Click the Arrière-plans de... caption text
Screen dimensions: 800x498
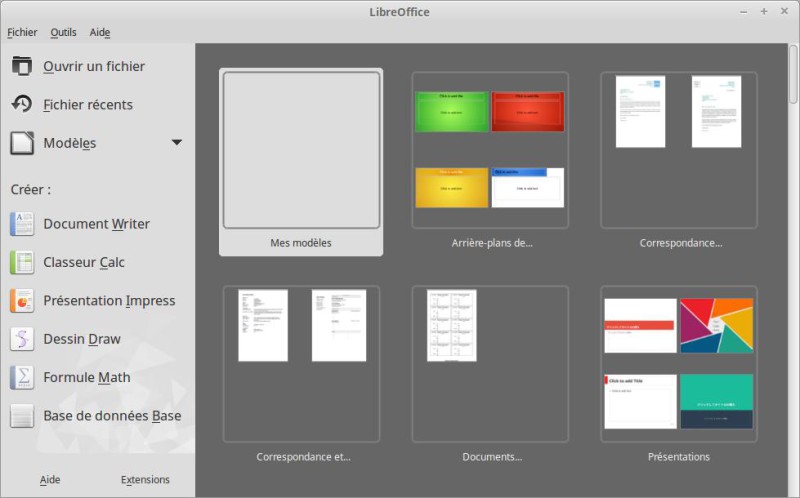(x=492, y=243)
